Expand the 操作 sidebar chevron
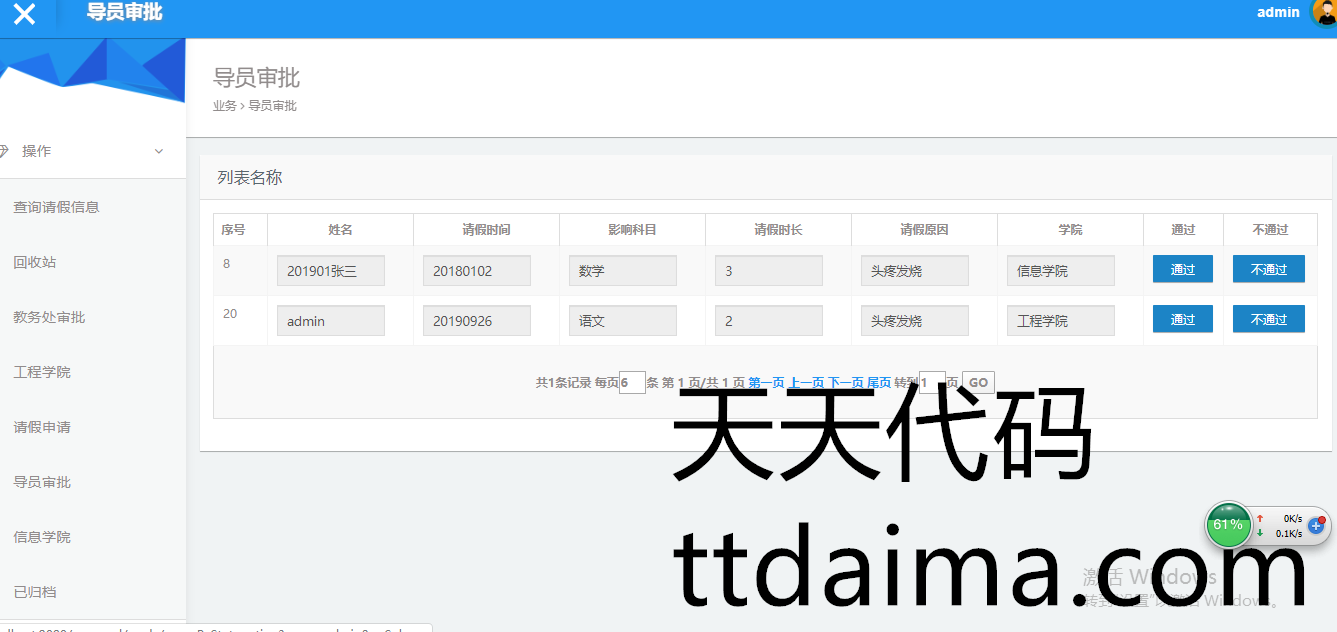1337x632 pixels. [158, 151]
